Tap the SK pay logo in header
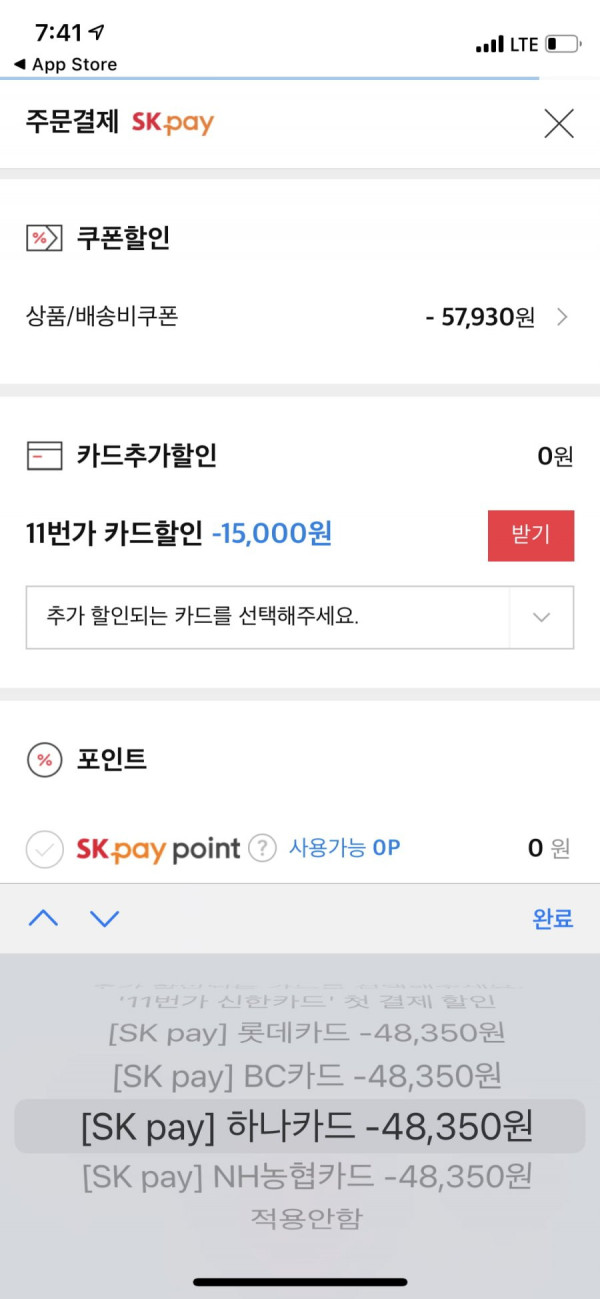Screen dimensions: 600x1299 click(173, 123)
